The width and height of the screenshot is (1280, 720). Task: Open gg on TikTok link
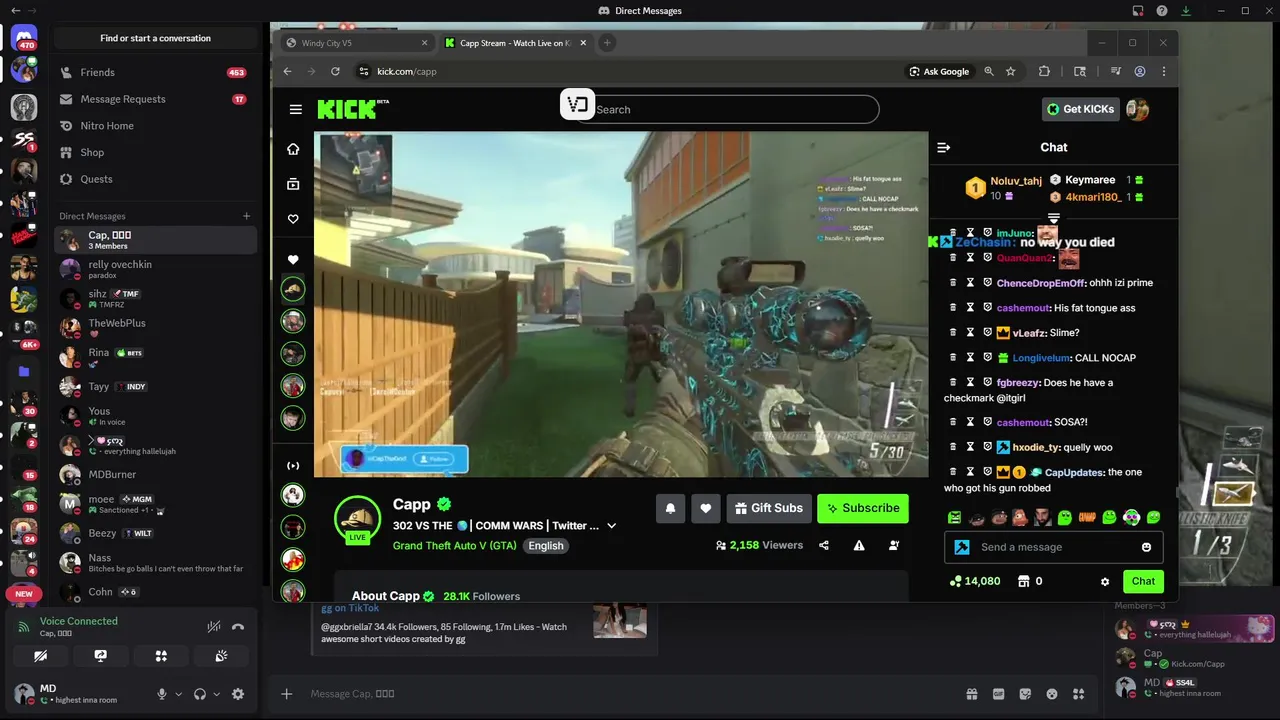[350, 608]
